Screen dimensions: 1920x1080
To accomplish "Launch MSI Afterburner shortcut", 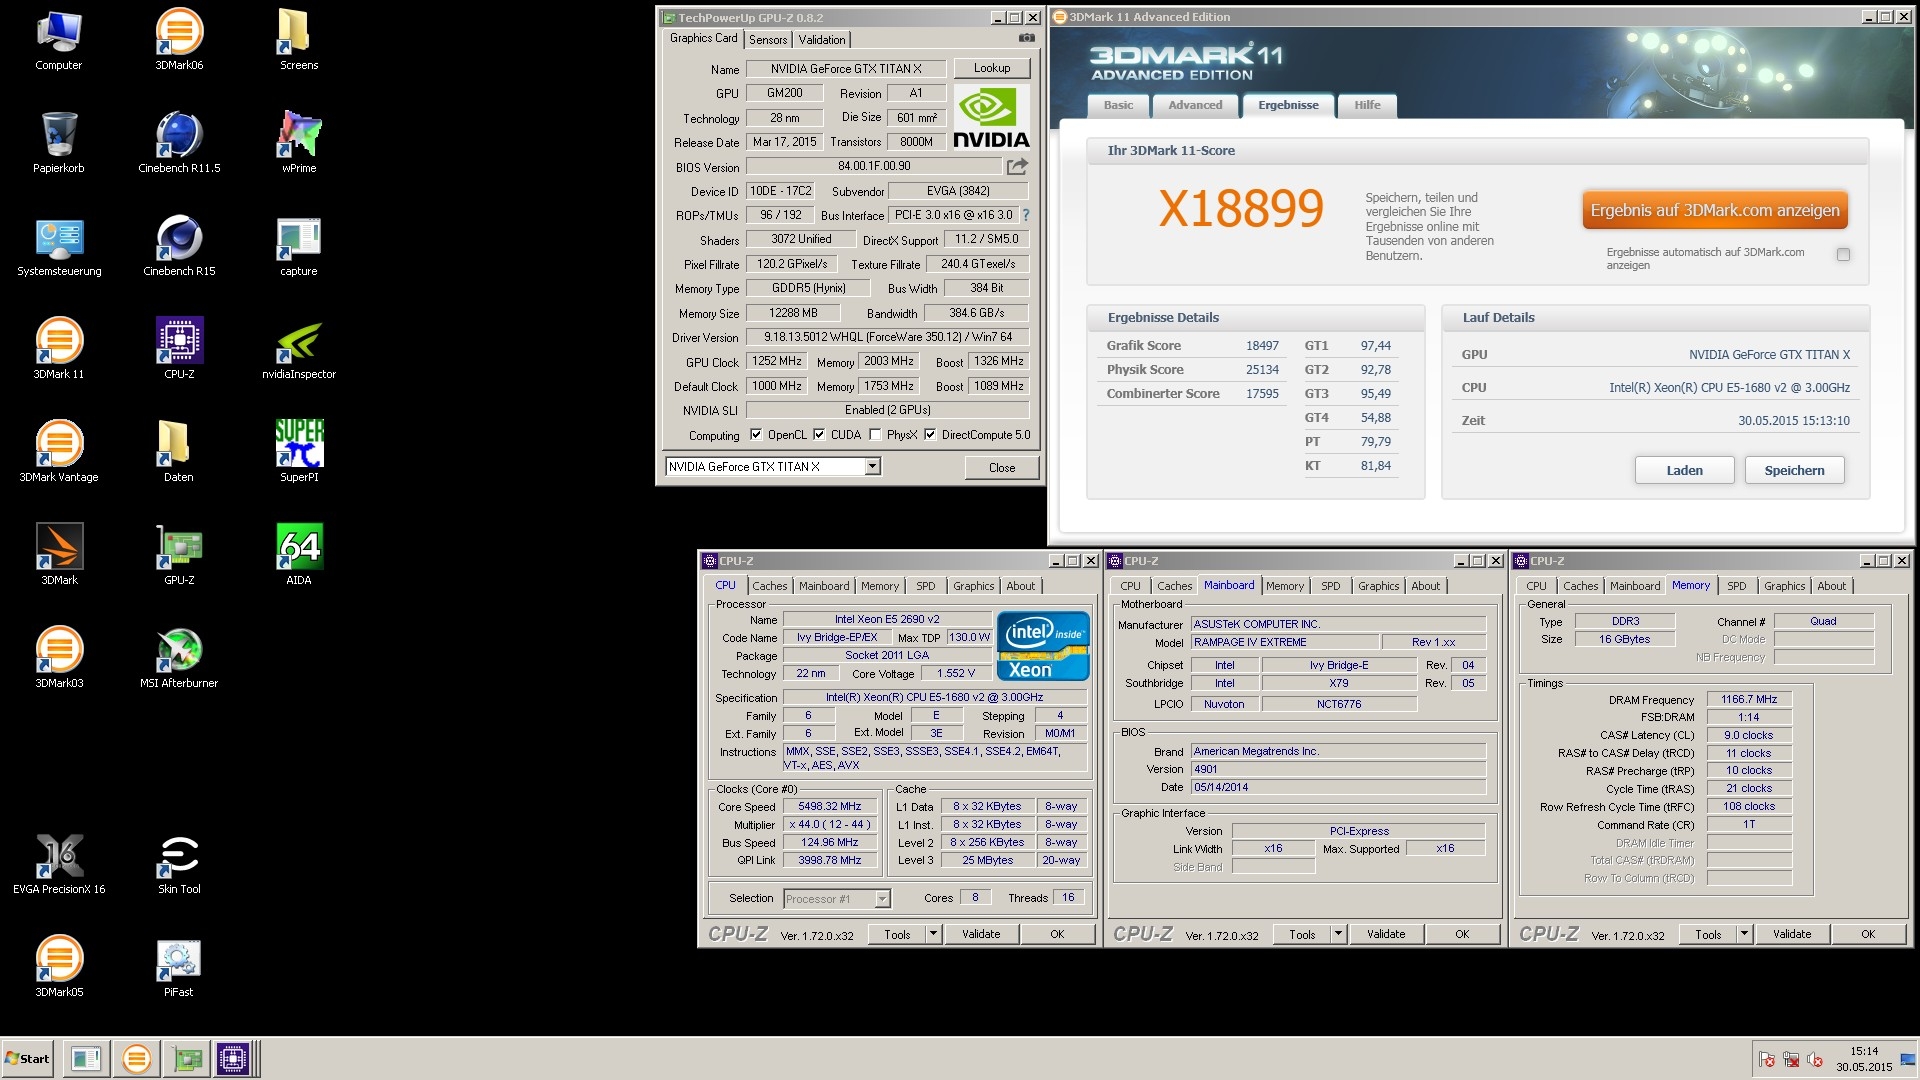I will 179,658.
